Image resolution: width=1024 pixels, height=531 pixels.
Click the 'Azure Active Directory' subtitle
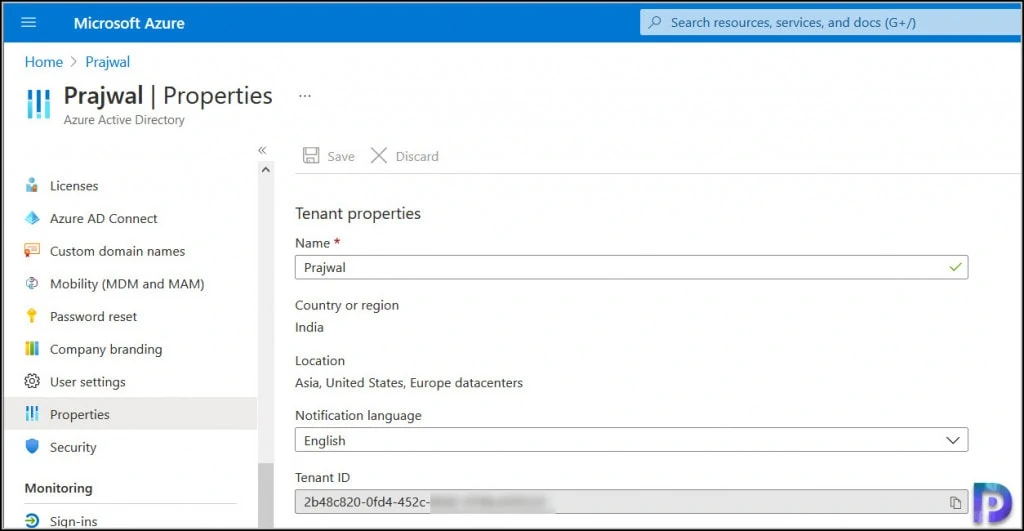click(124, 120)
